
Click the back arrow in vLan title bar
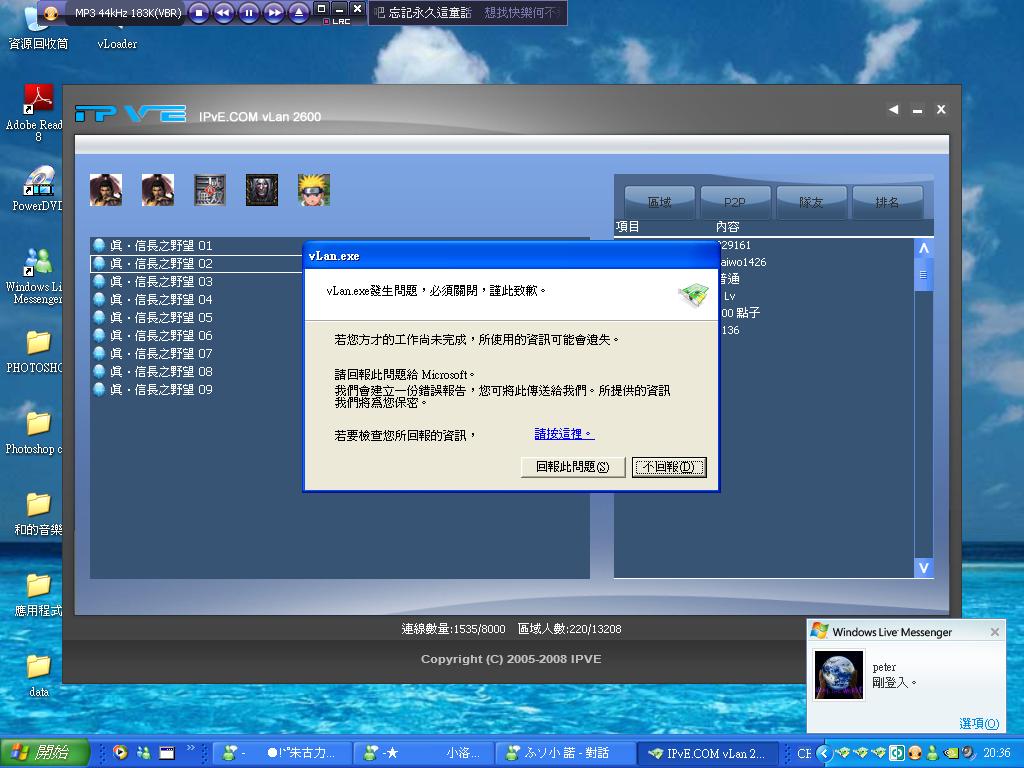[893, 110]
